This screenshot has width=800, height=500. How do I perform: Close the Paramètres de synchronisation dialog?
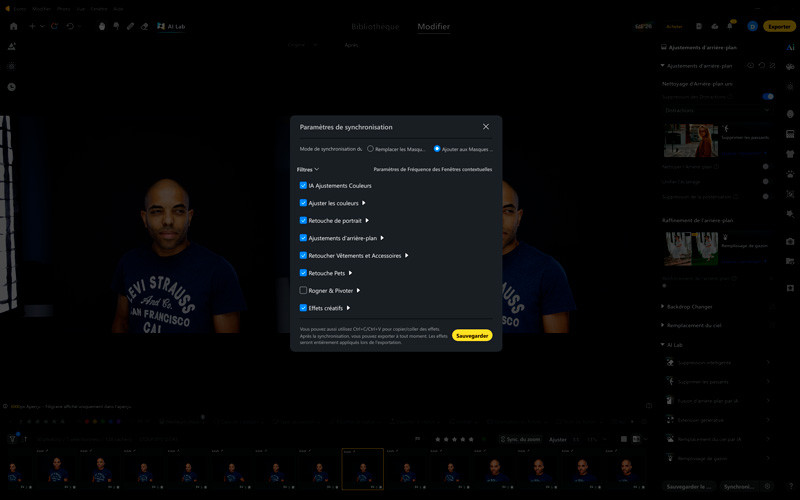486,127
